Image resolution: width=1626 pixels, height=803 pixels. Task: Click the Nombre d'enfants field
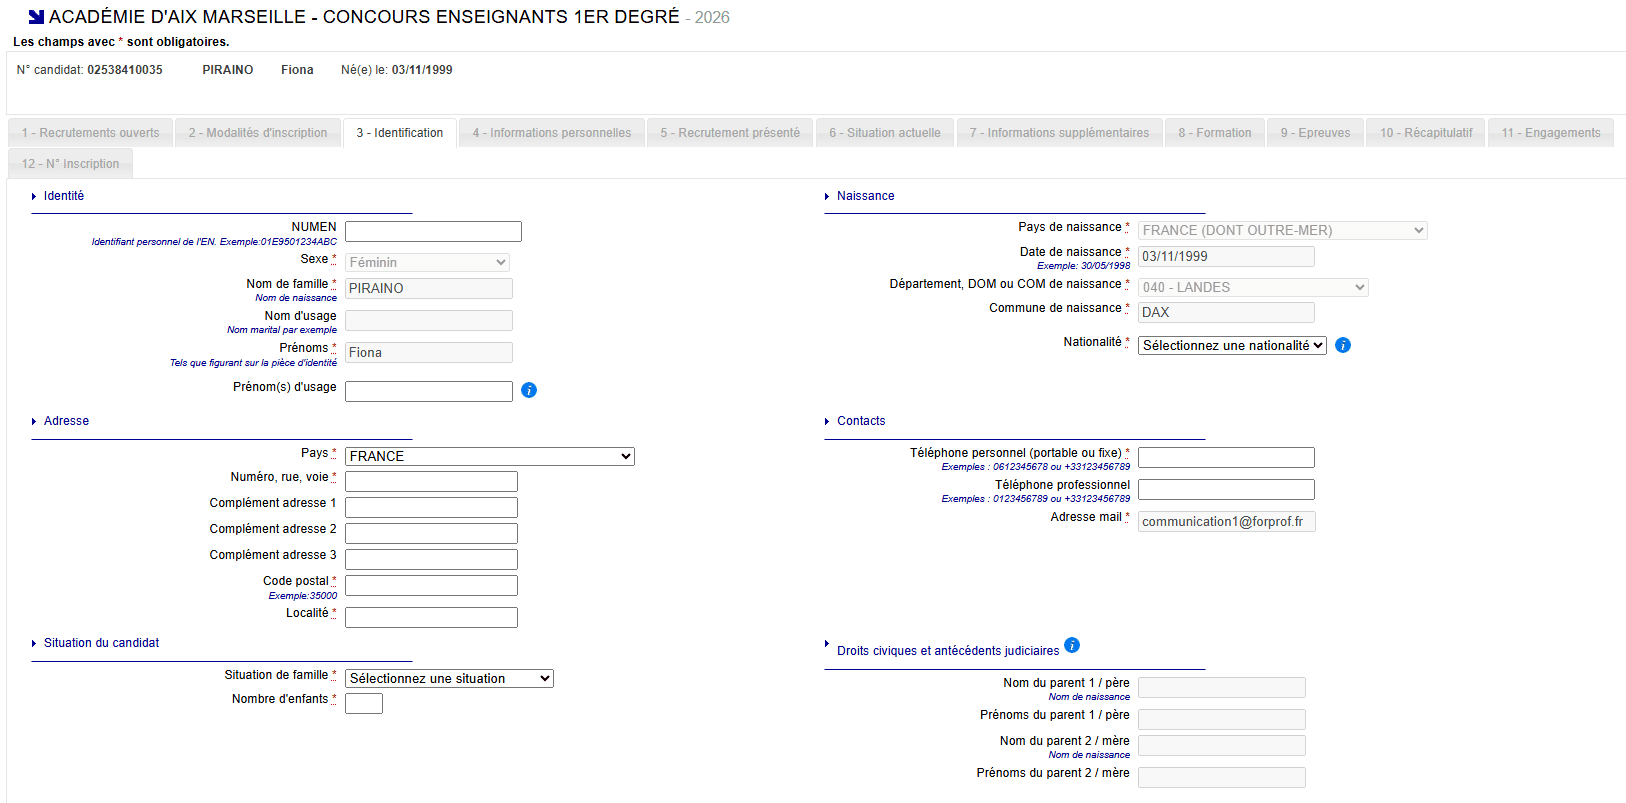364,703
